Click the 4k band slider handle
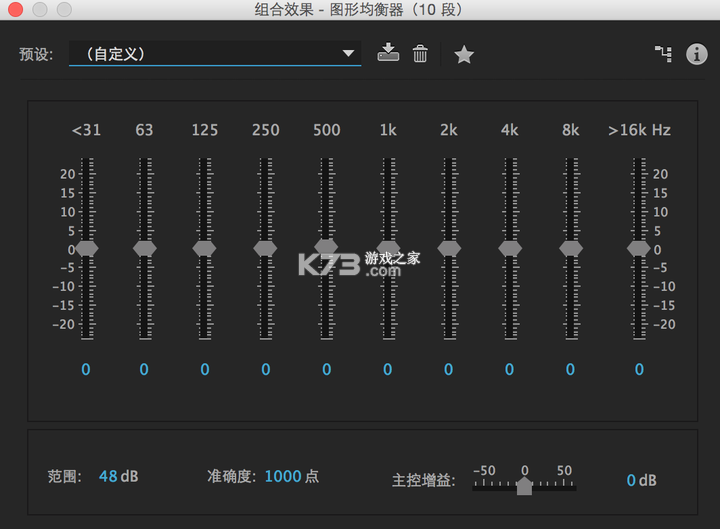 click(510, 248)
